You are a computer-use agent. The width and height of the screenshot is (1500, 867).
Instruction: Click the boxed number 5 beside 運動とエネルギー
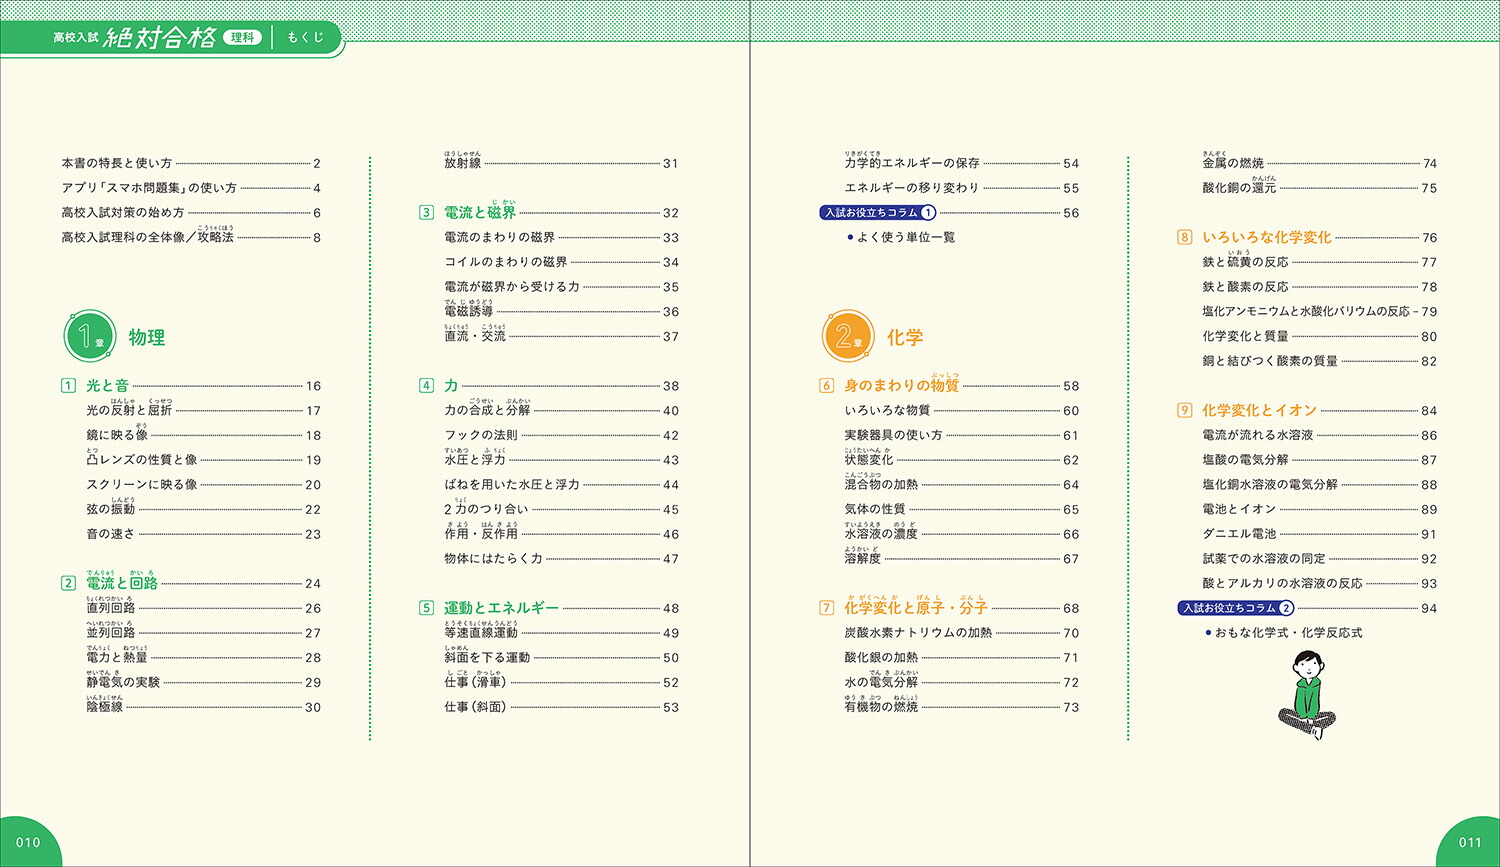click(426, 608)
